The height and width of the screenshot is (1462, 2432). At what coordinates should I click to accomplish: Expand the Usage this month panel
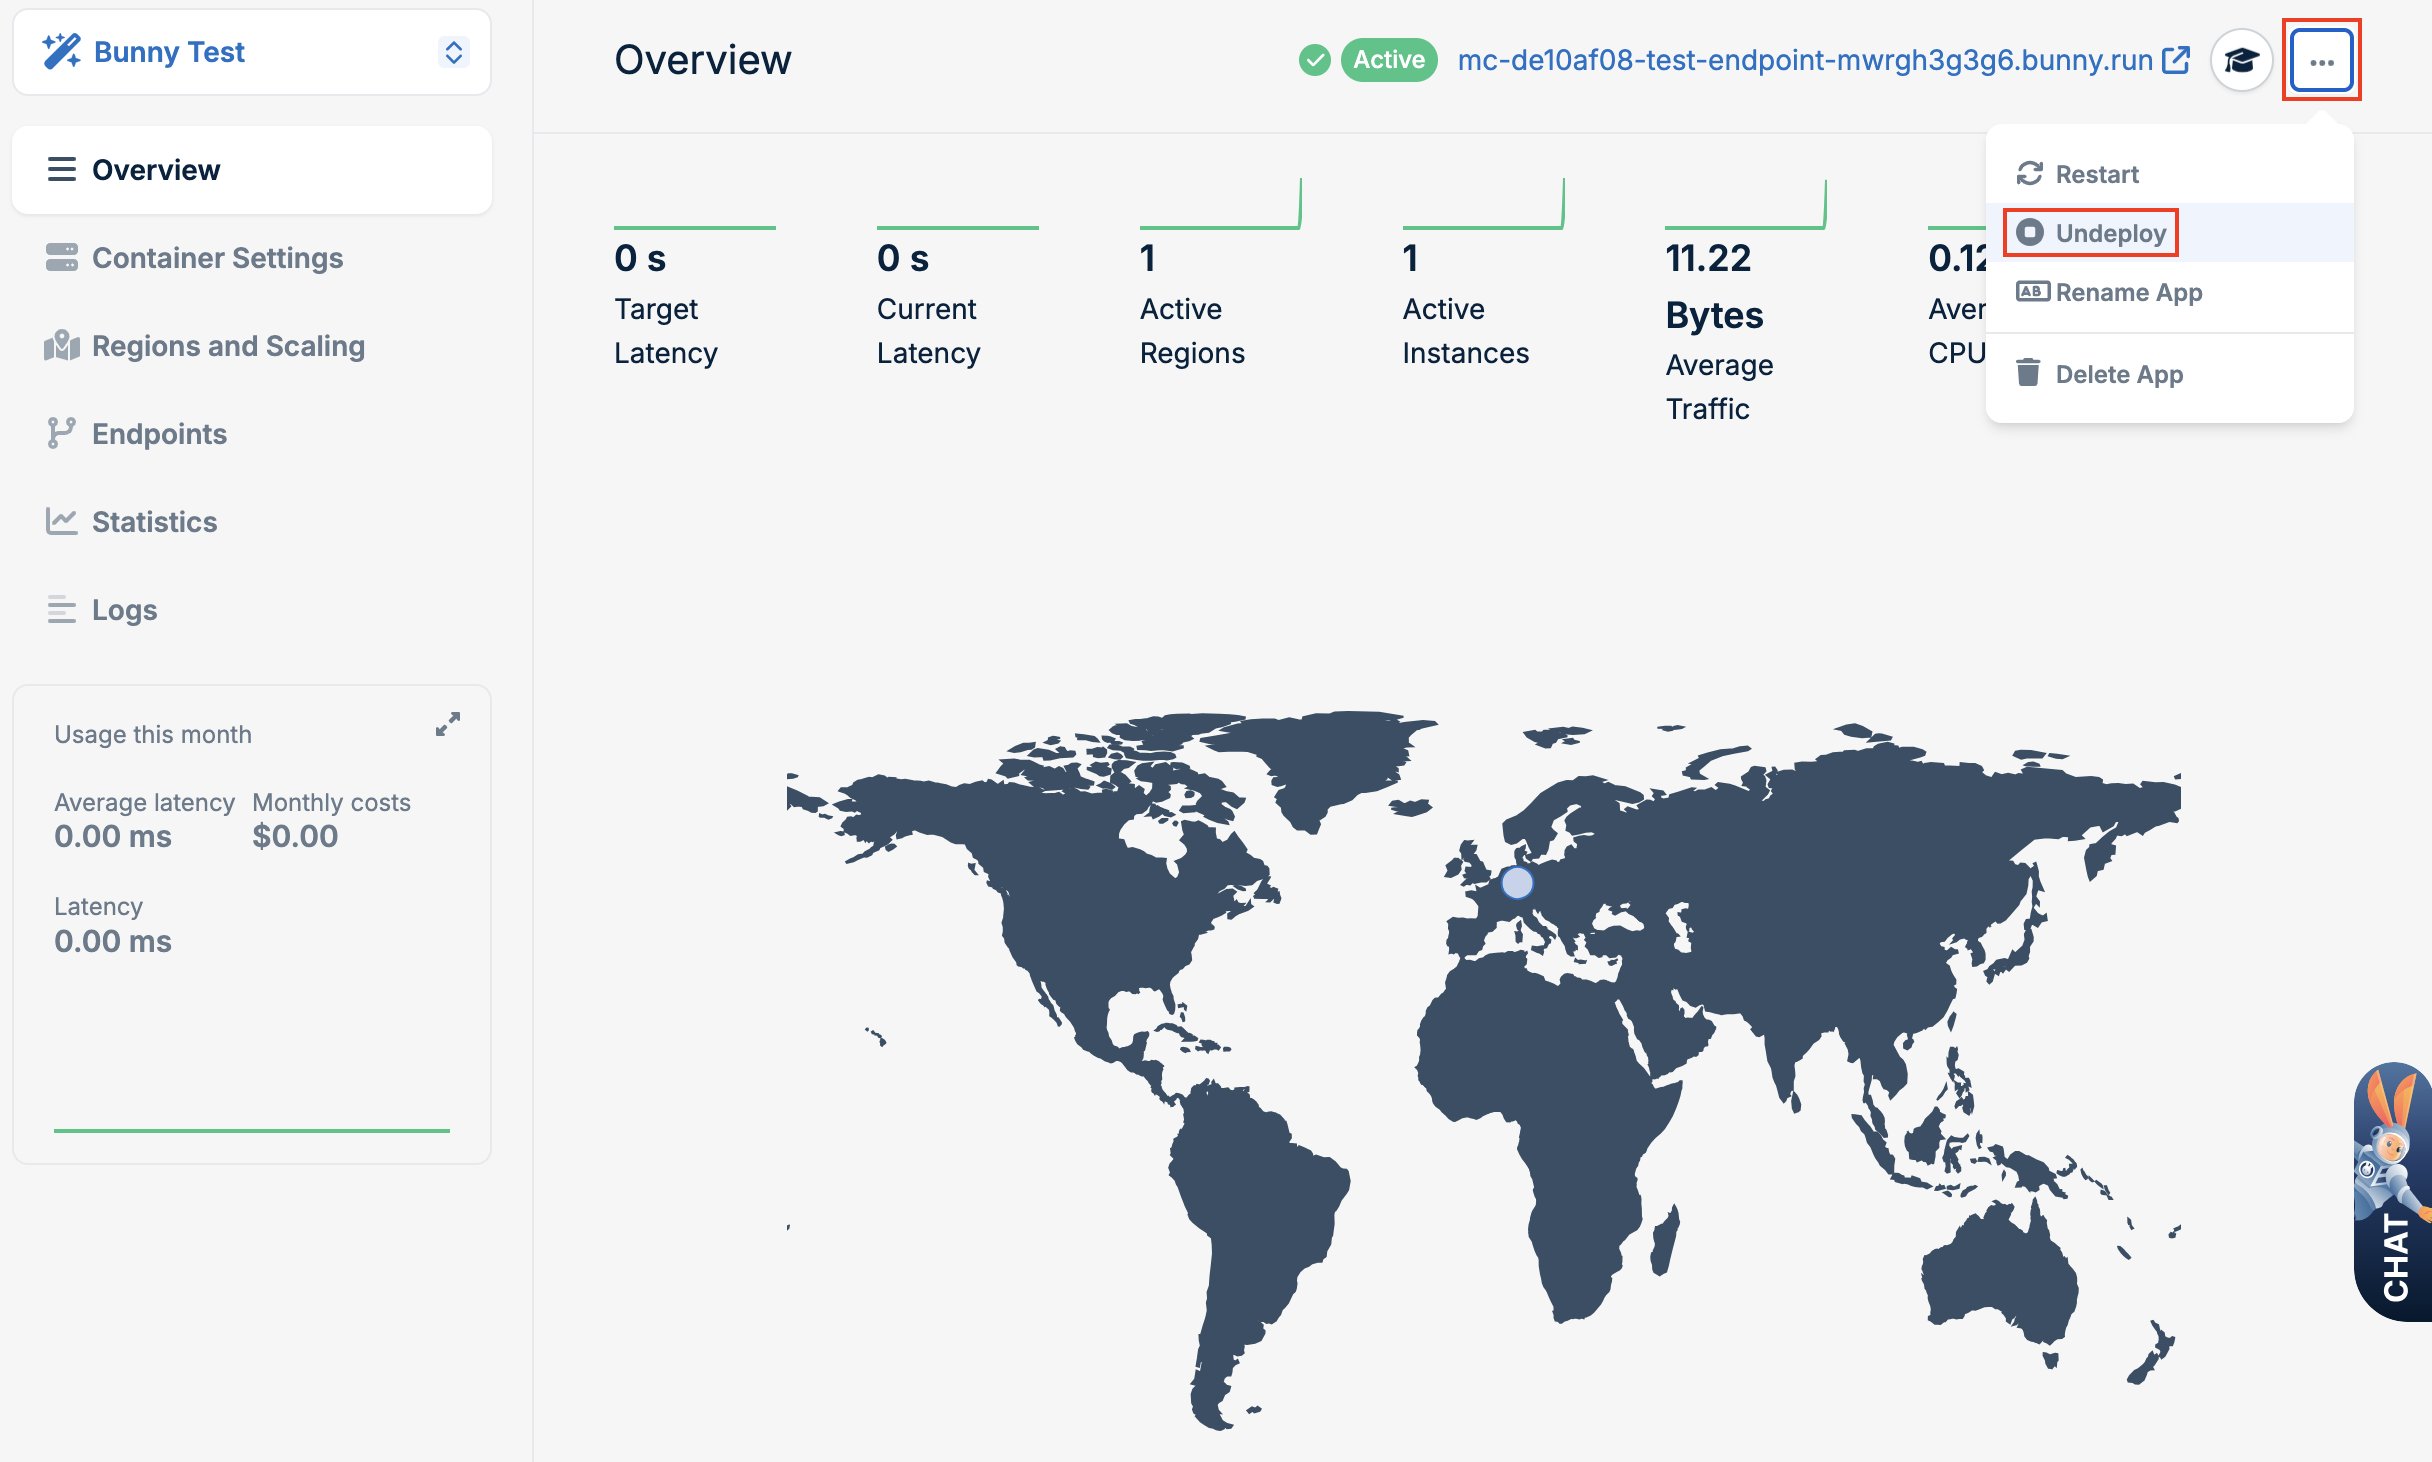(447, 724)
